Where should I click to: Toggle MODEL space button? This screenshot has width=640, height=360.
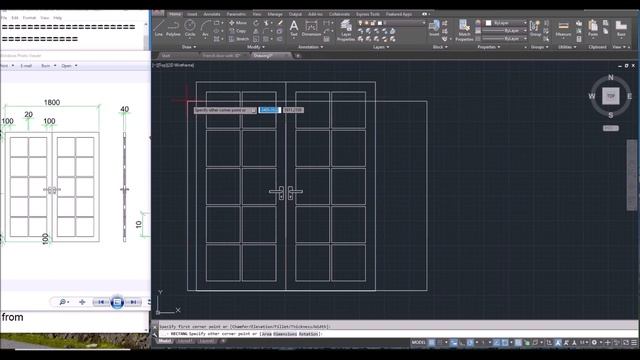(x=418, y=343)
